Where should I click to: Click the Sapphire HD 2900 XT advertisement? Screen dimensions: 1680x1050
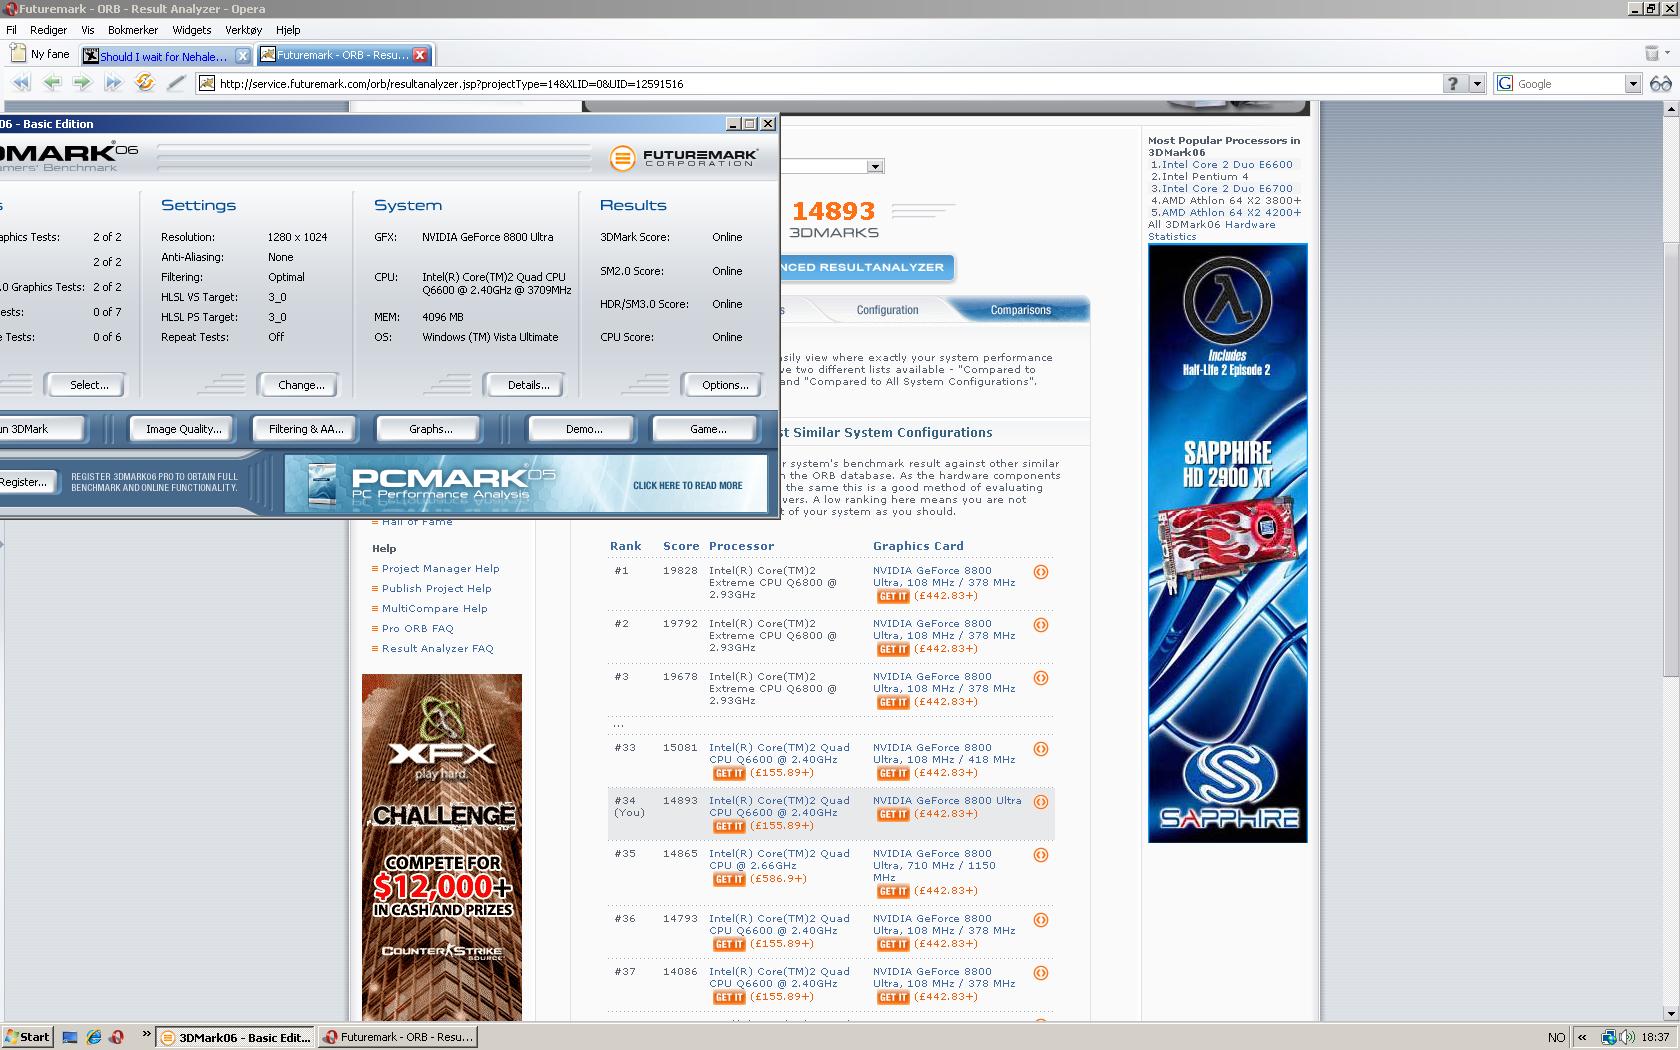click(x=1227, y=543)
